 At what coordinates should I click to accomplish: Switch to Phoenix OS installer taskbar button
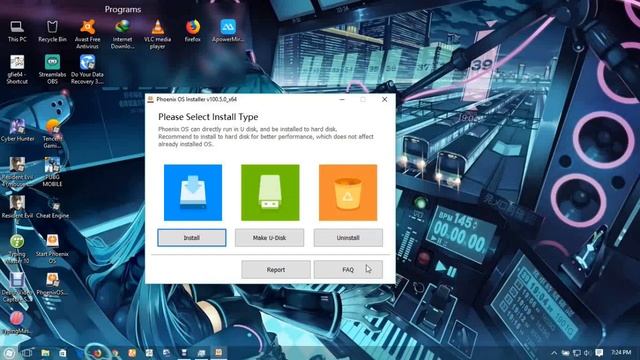218,352
